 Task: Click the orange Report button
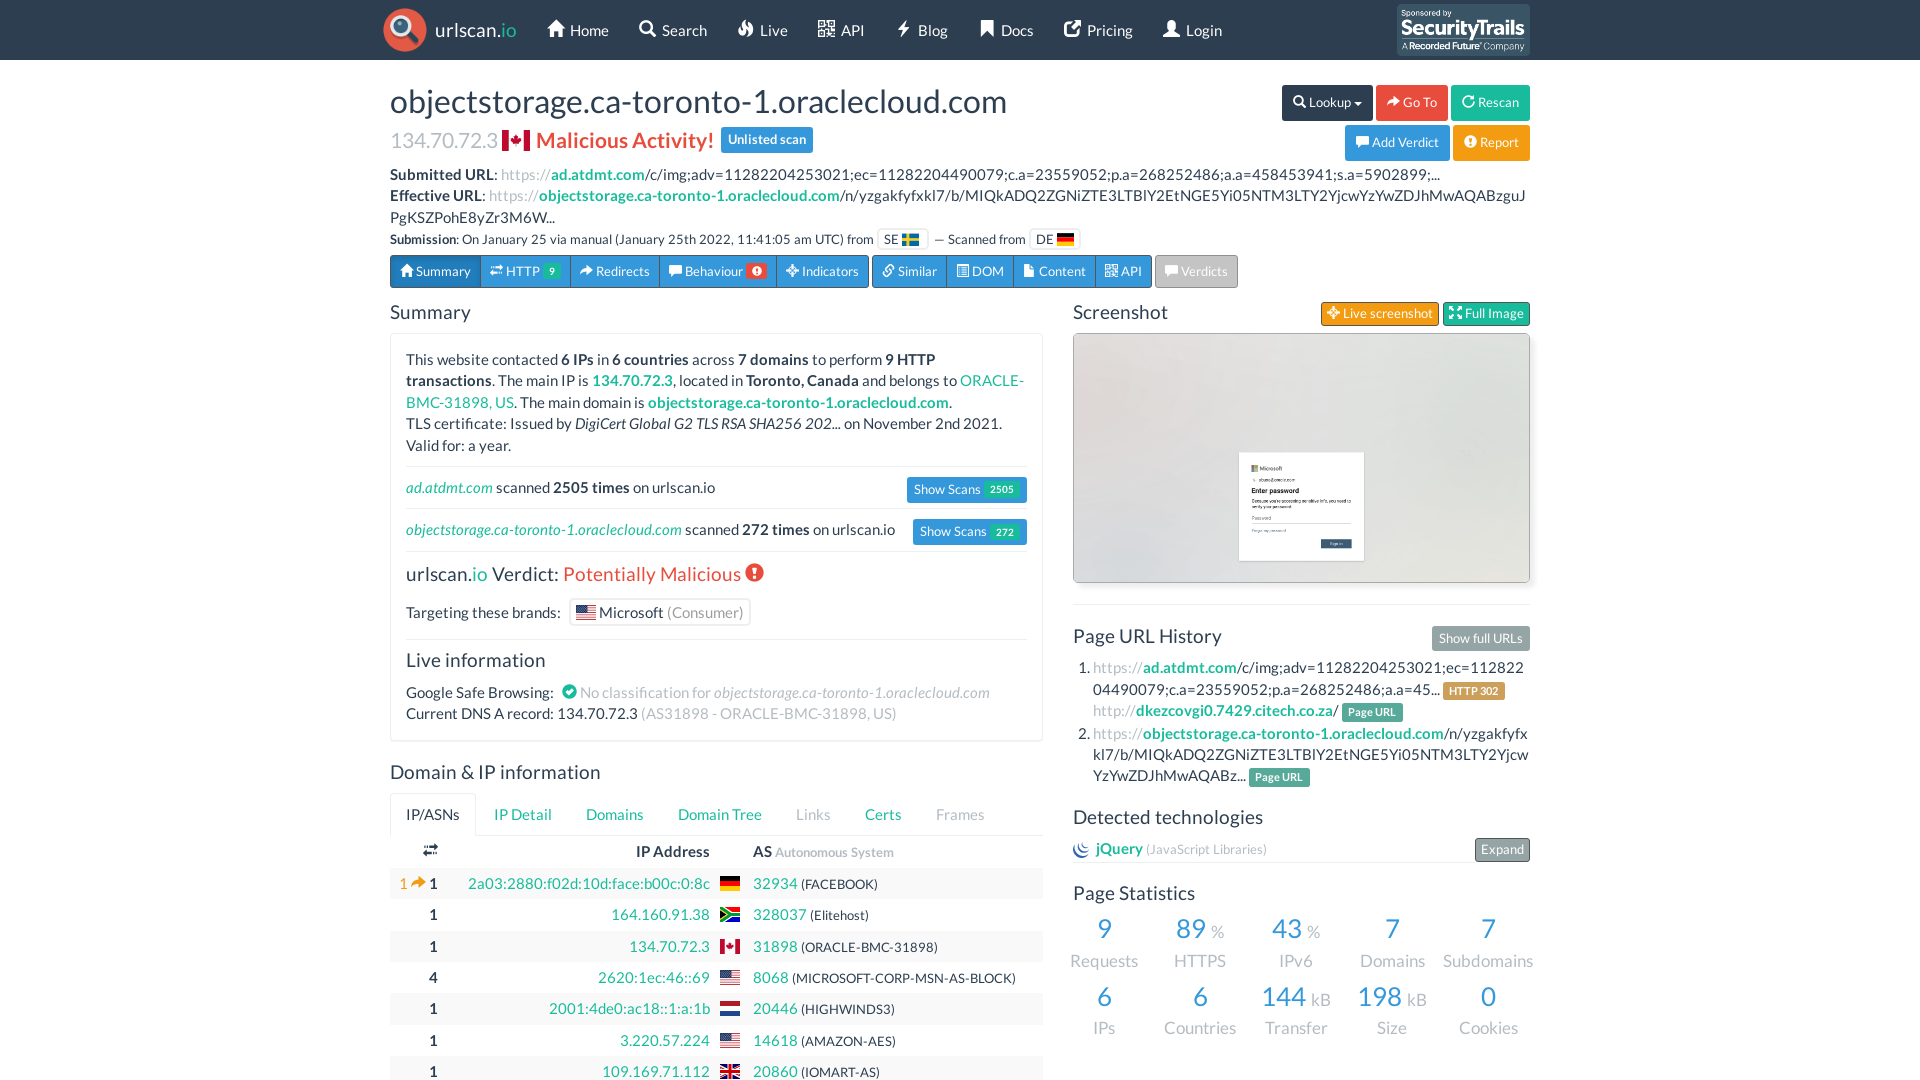coord(1491,143)
